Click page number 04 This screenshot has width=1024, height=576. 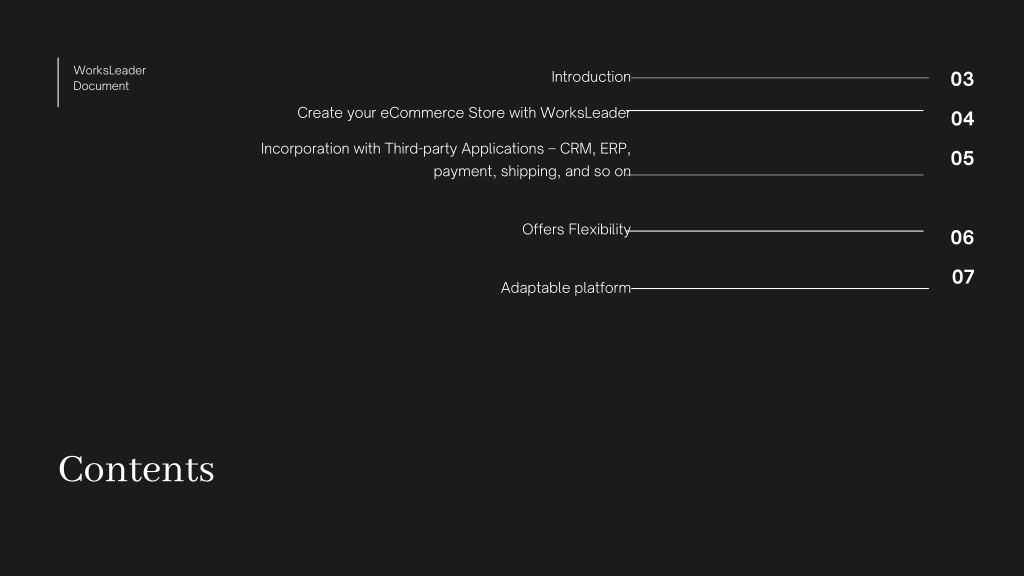click(962, 119)
